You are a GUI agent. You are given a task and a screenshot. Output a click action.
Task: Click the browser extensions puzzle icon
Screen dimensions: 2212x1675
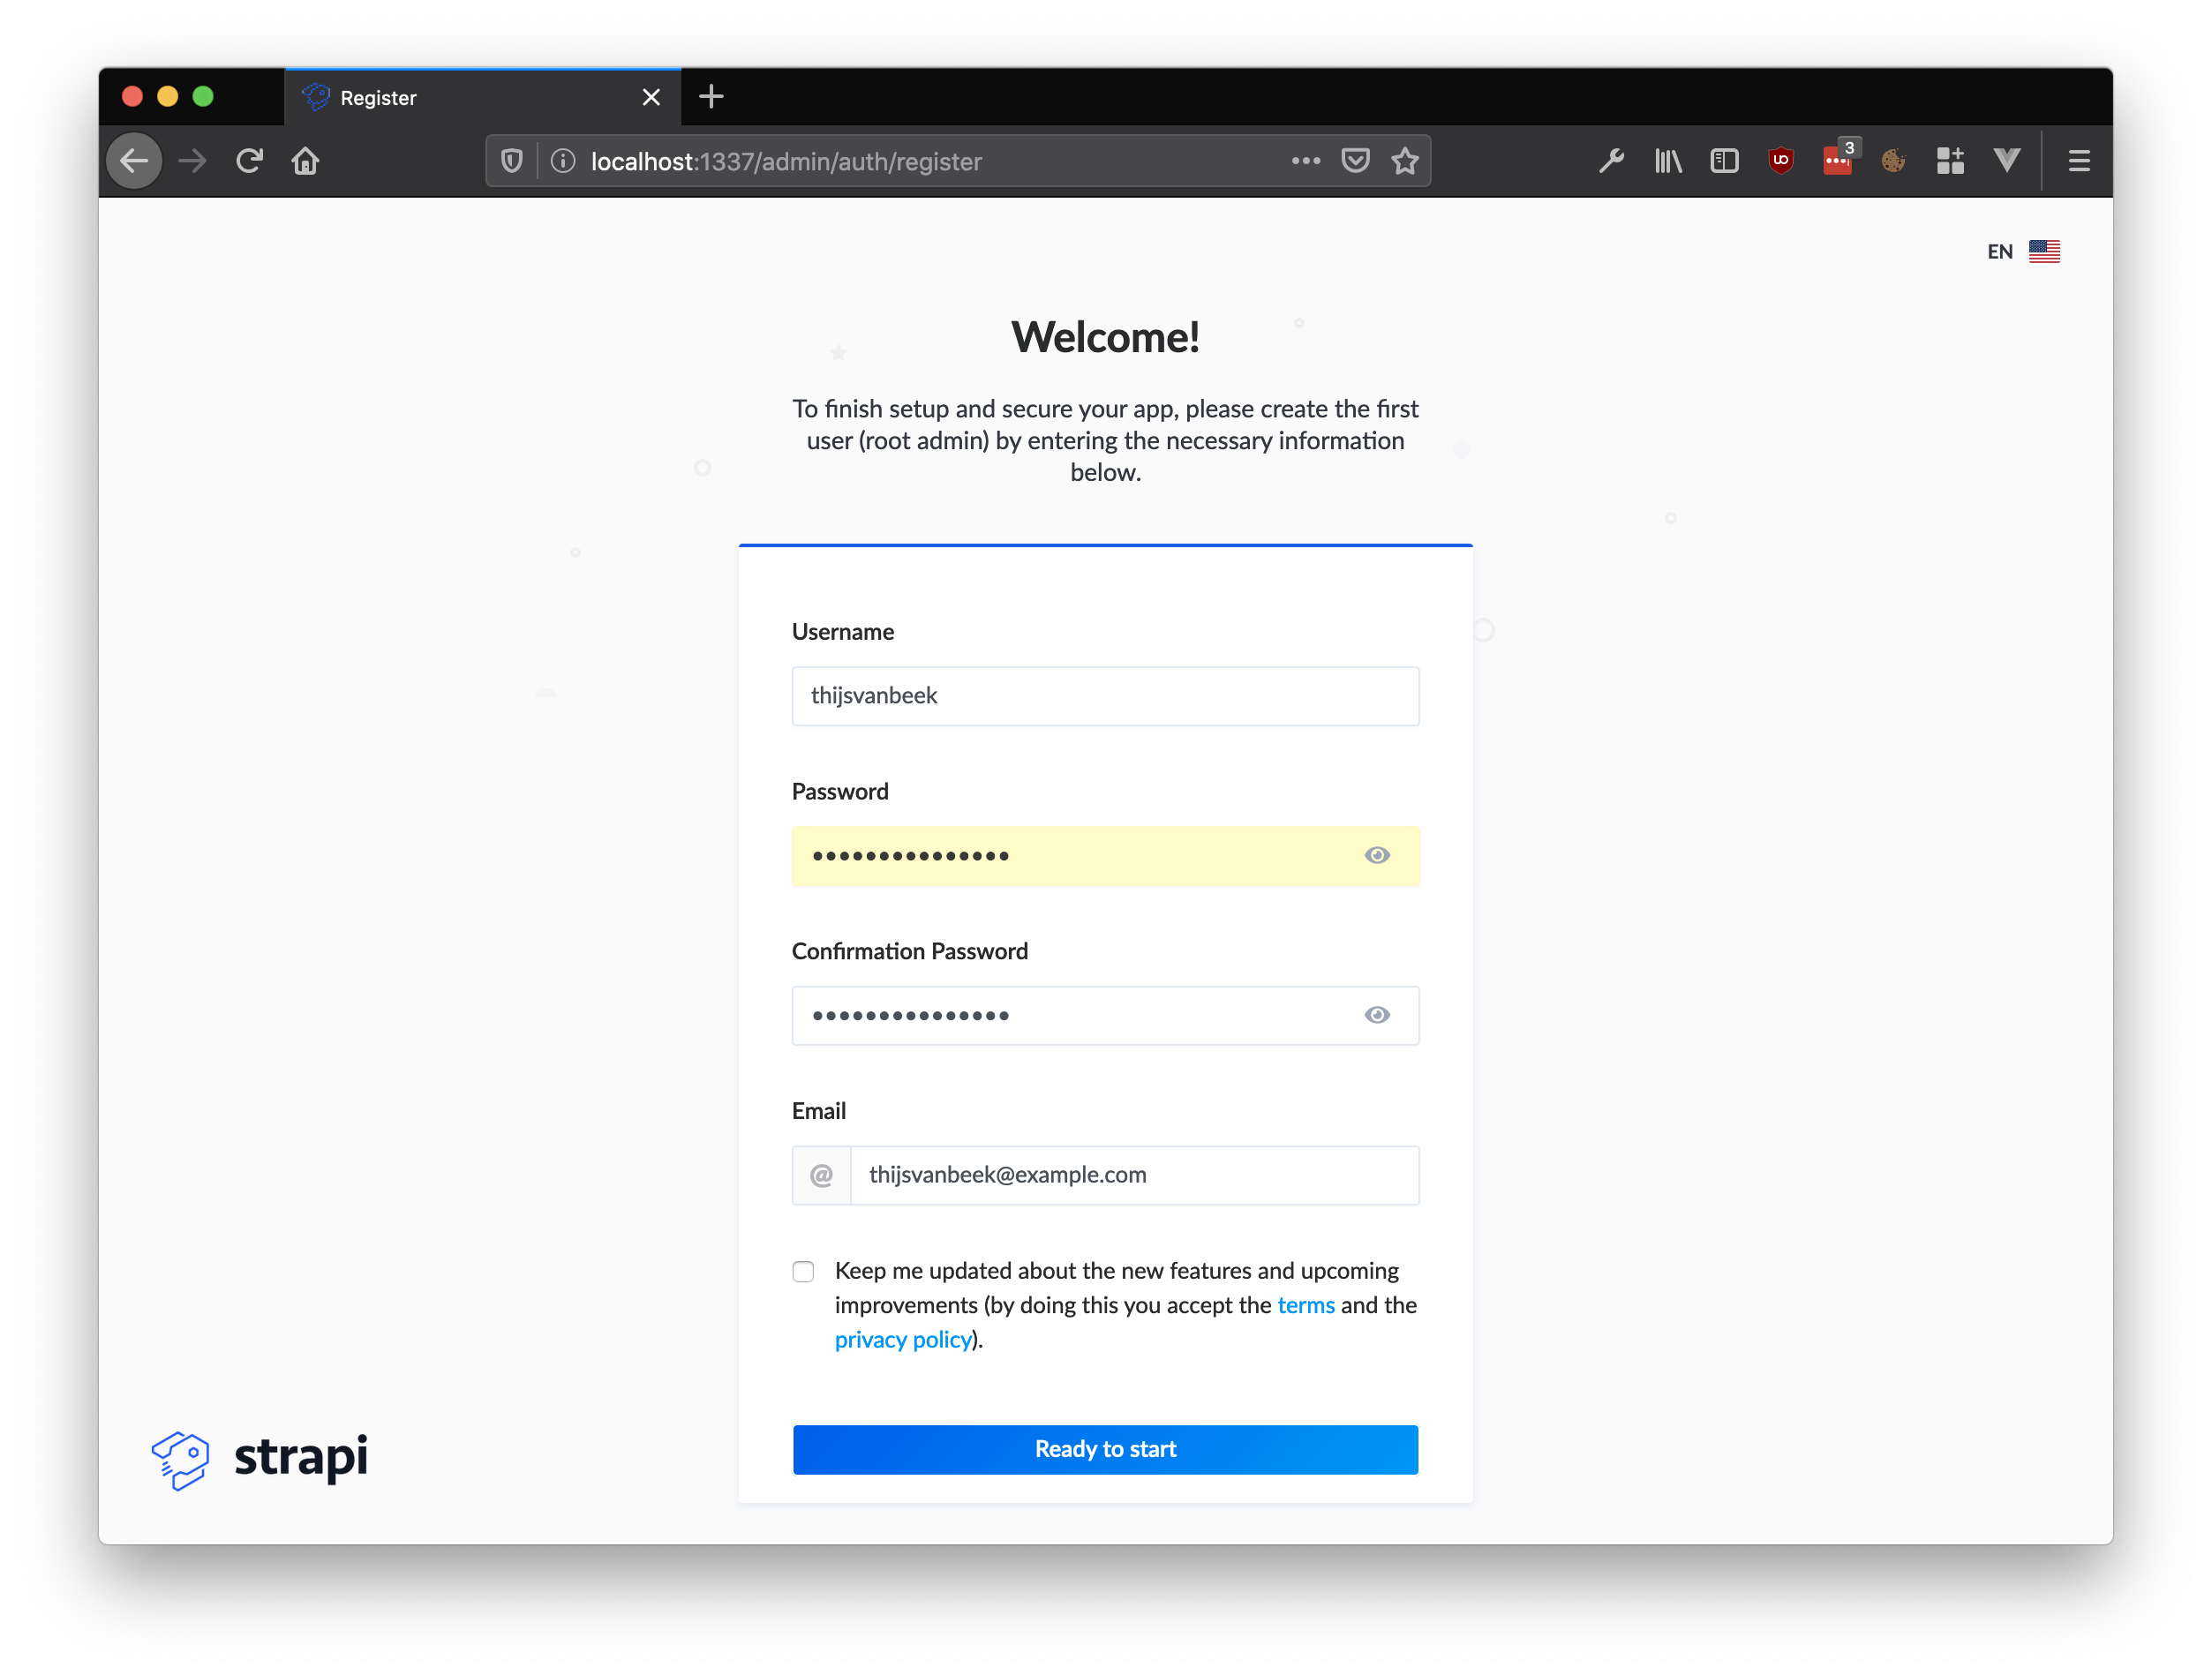coord(1950,160)
